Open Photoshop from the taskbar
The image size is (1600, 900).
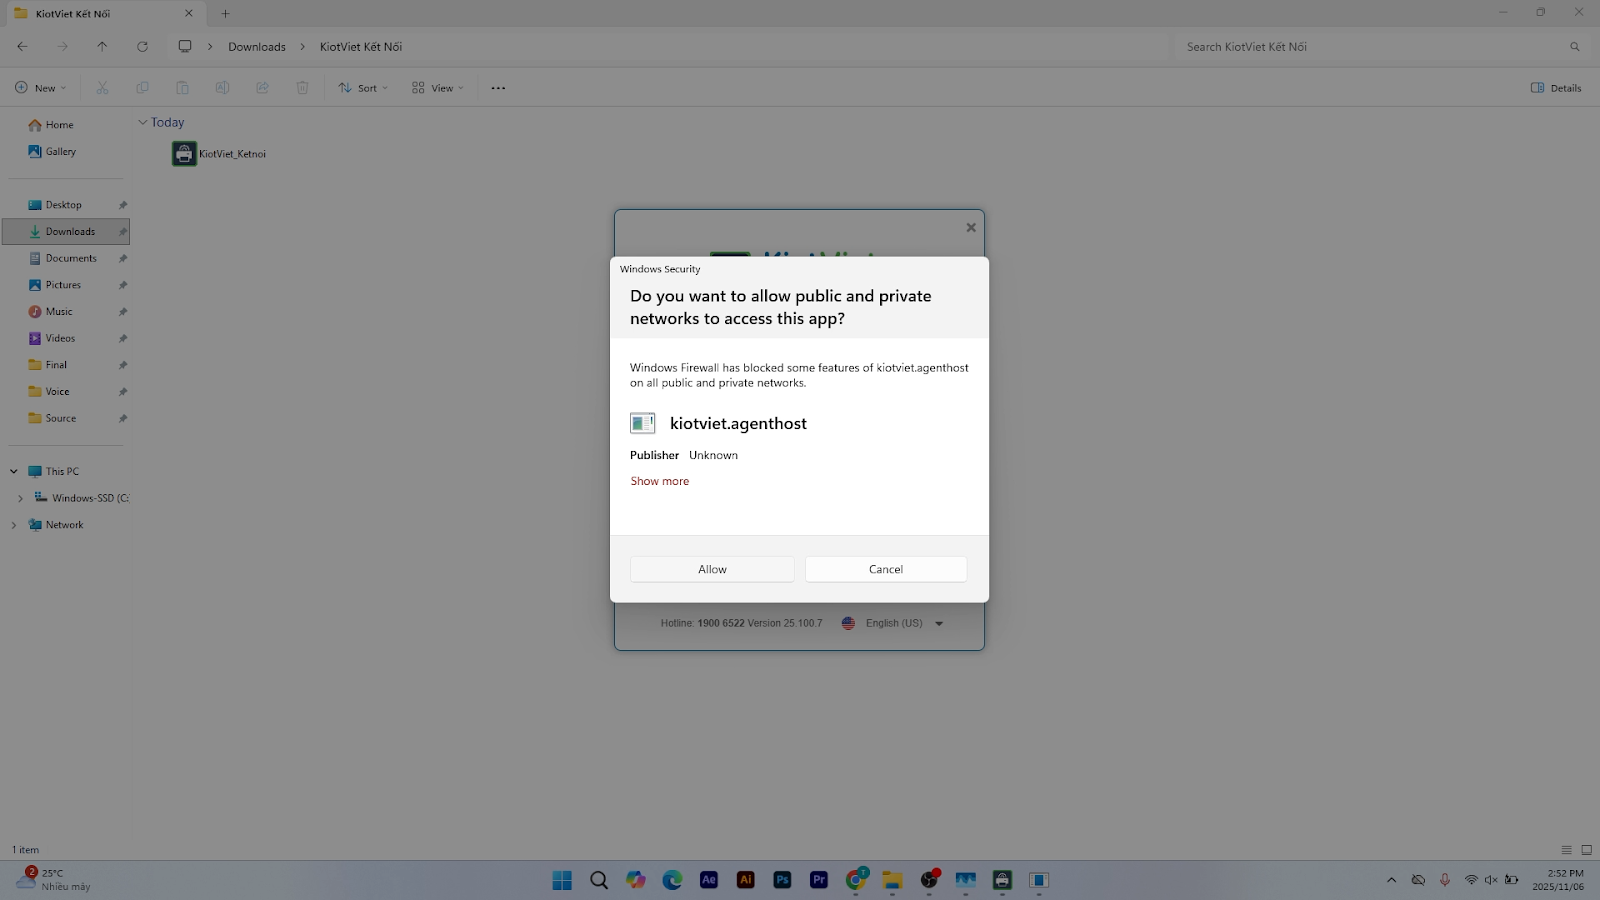[782, 880]
